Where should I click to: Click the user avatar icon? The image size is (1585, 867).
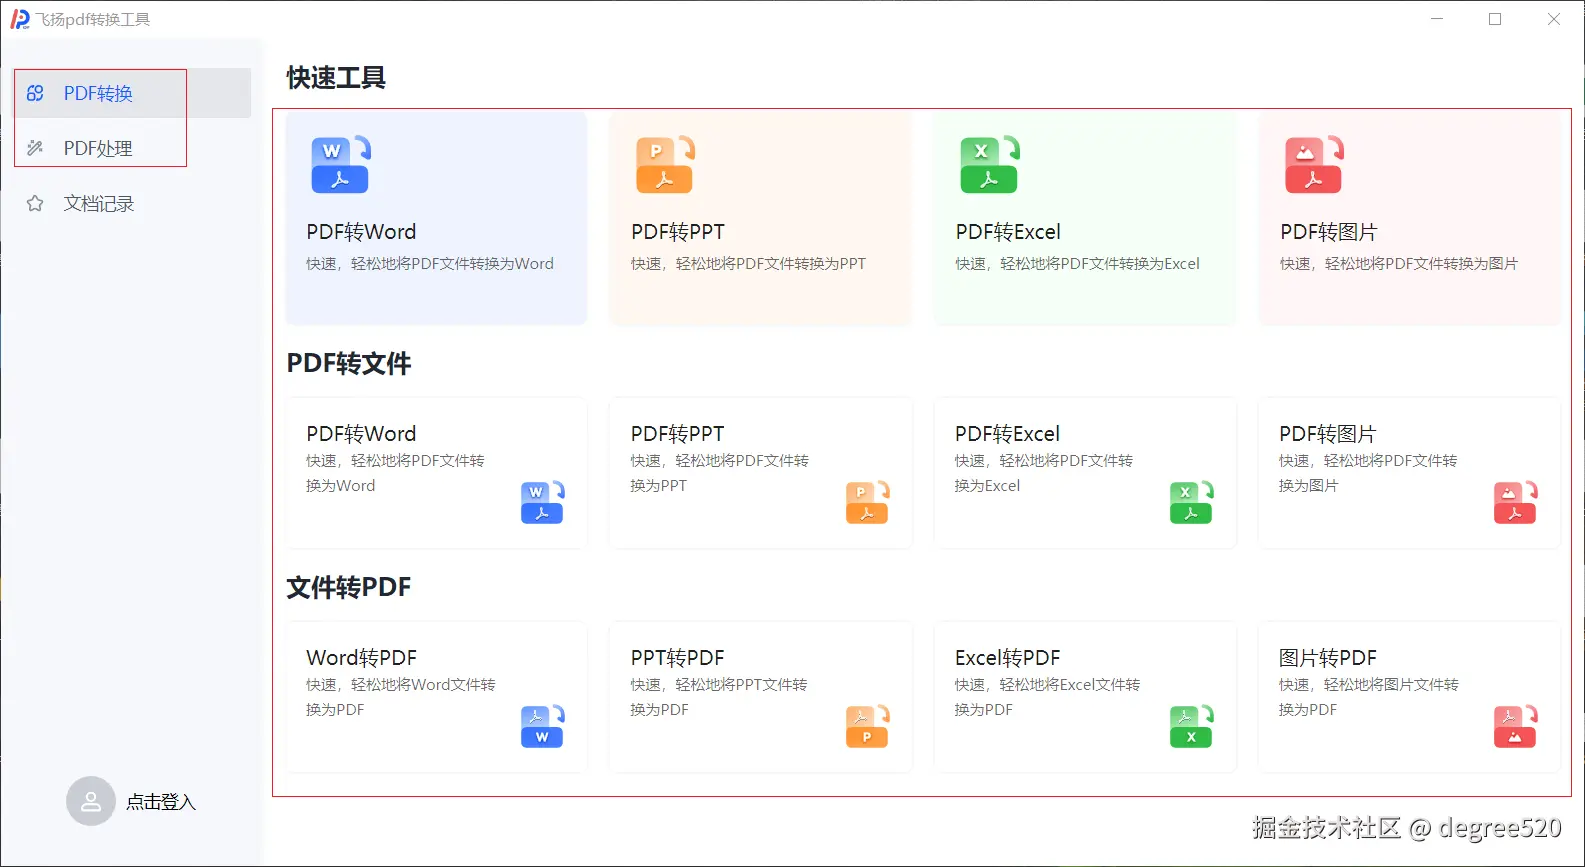click(91, 801)
